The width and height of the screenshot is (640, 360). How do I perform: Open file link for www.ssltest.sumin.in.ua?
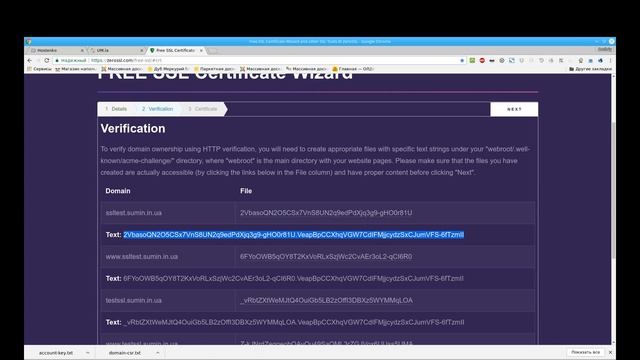[x=326, y=256]
